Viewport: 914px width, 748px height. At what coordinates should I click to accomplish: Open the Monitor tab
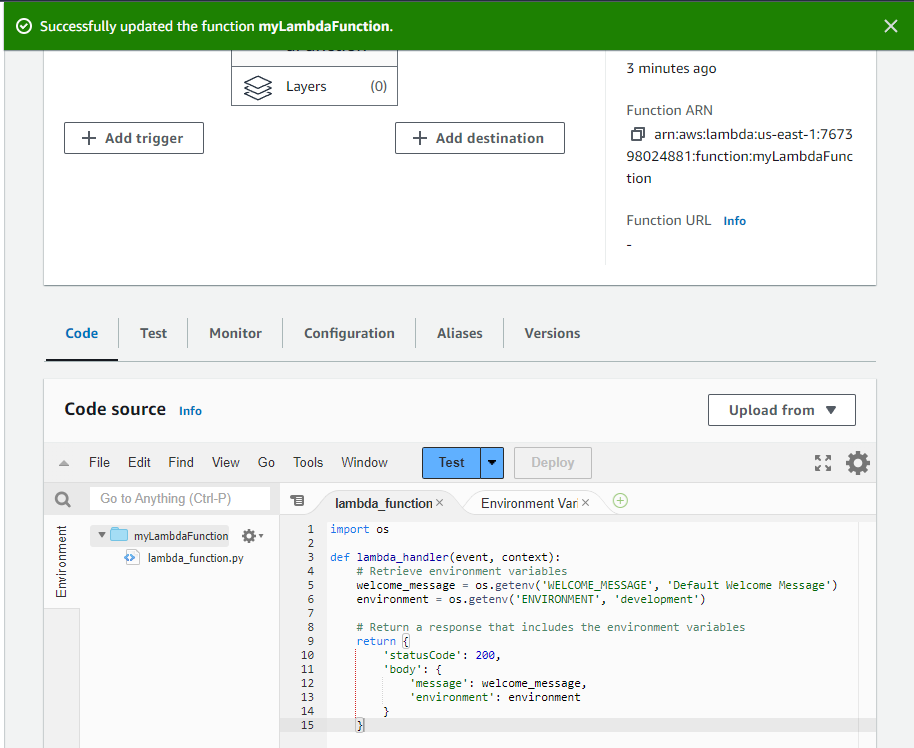[x=235, y=333]
